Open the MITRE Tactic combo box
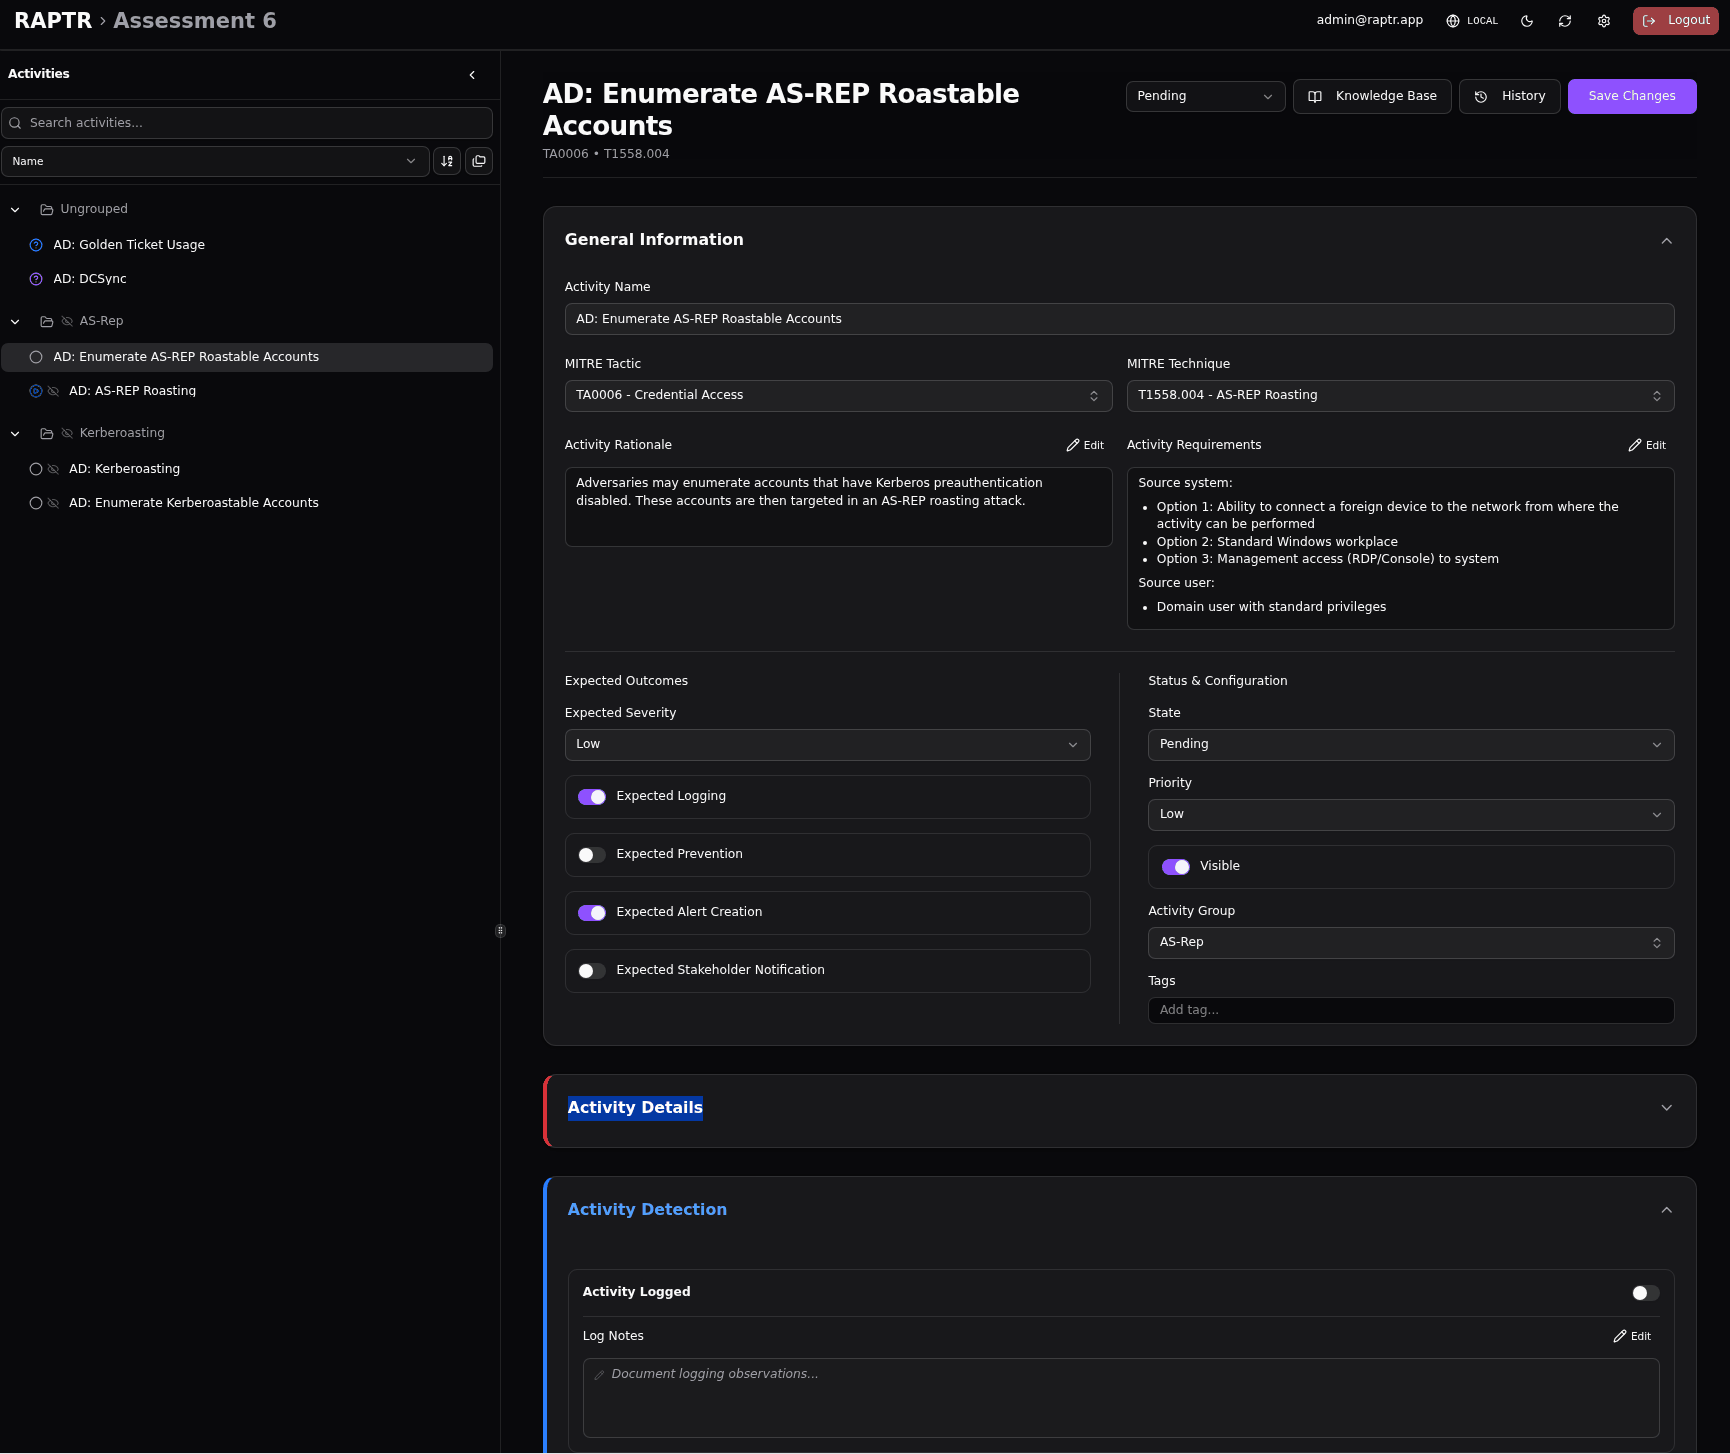This screenshot has height=1454, width=1730. coord(837,396)
